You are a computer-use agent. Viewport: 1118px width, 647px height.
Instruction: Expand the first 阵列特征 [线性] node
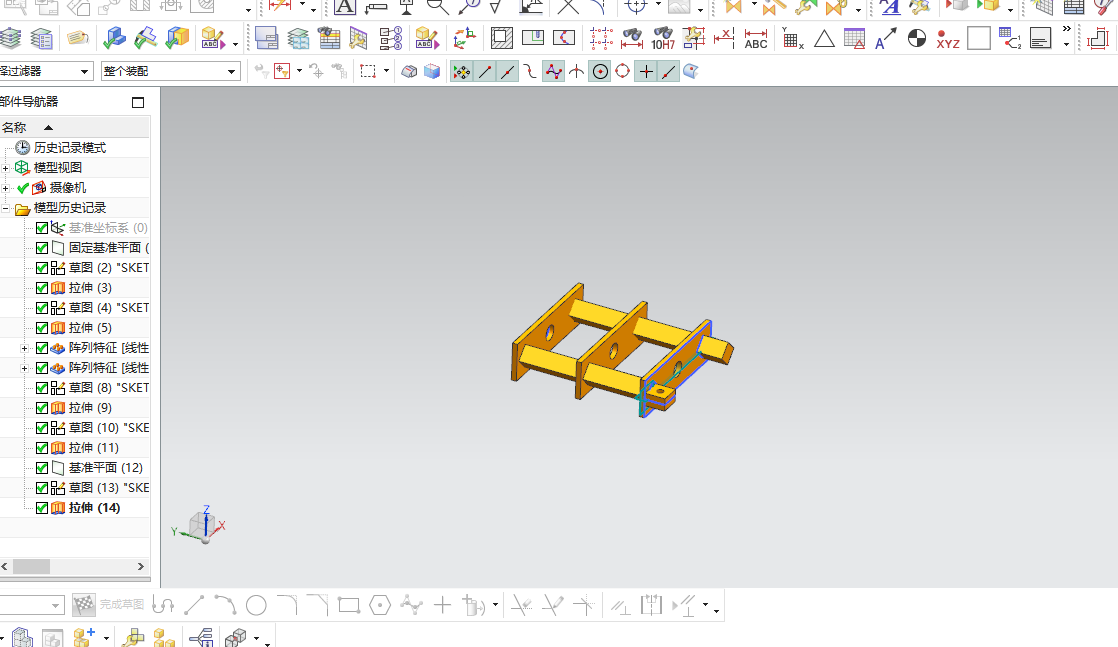24,348
